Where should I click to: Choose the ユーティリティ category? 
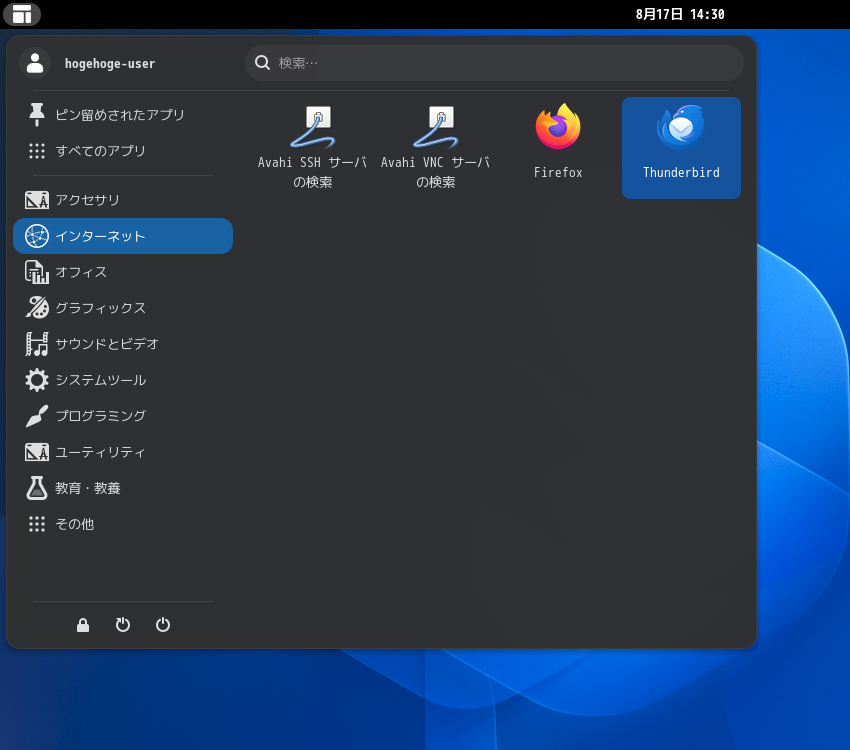tap(123, 452)
